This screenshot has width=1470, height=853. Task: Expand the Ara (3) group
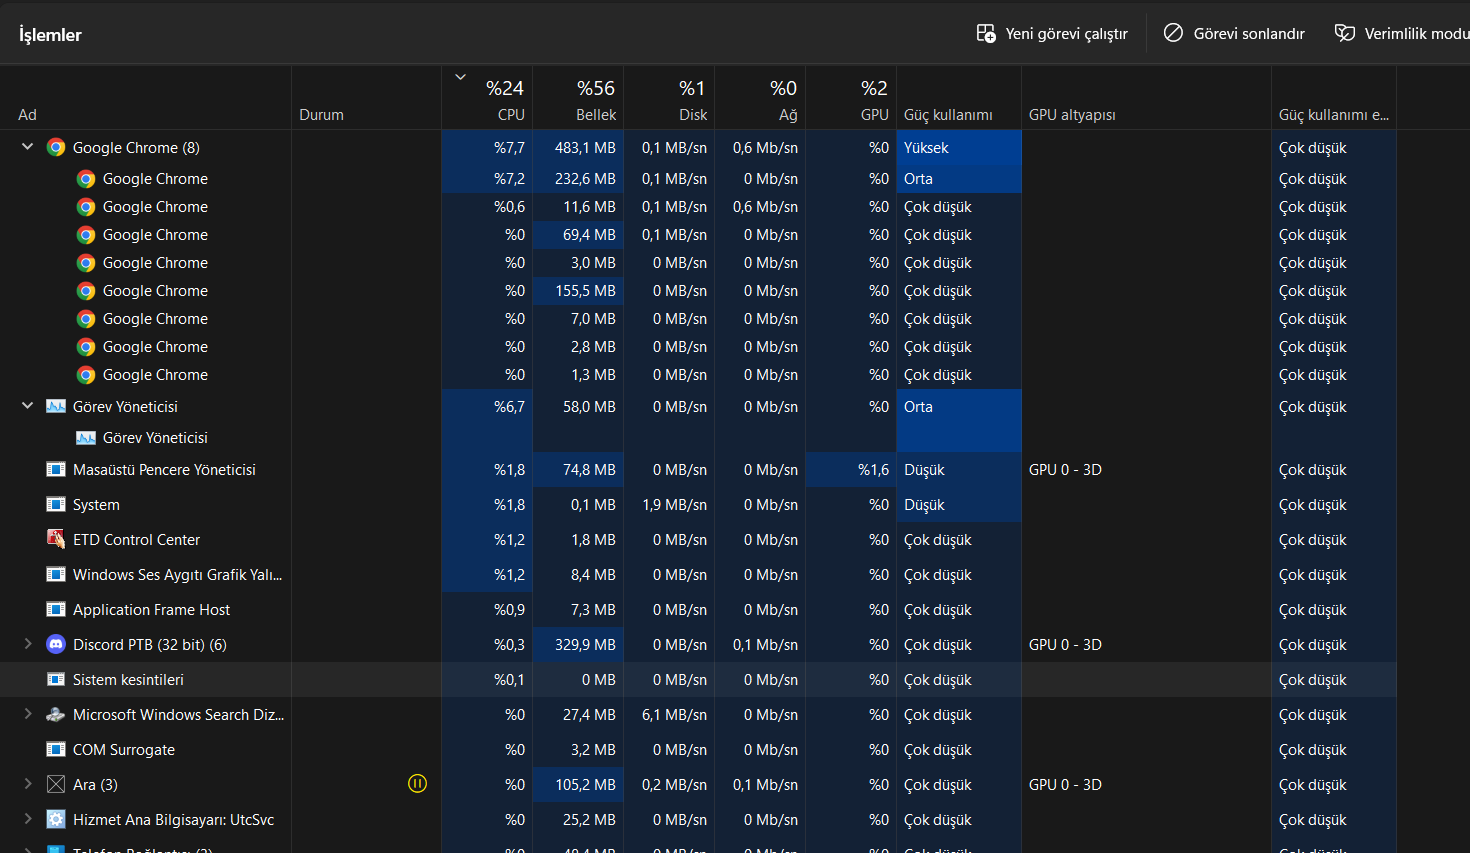tap(28, 784)
